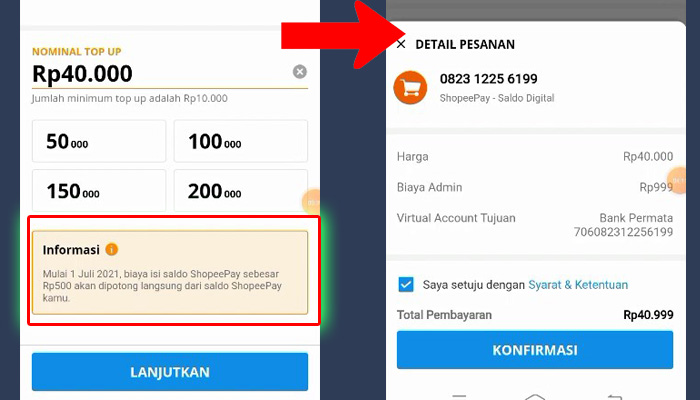Tap the Informasi notice box
The height and width of the screenshot is (400, 700).
[170, 272]
